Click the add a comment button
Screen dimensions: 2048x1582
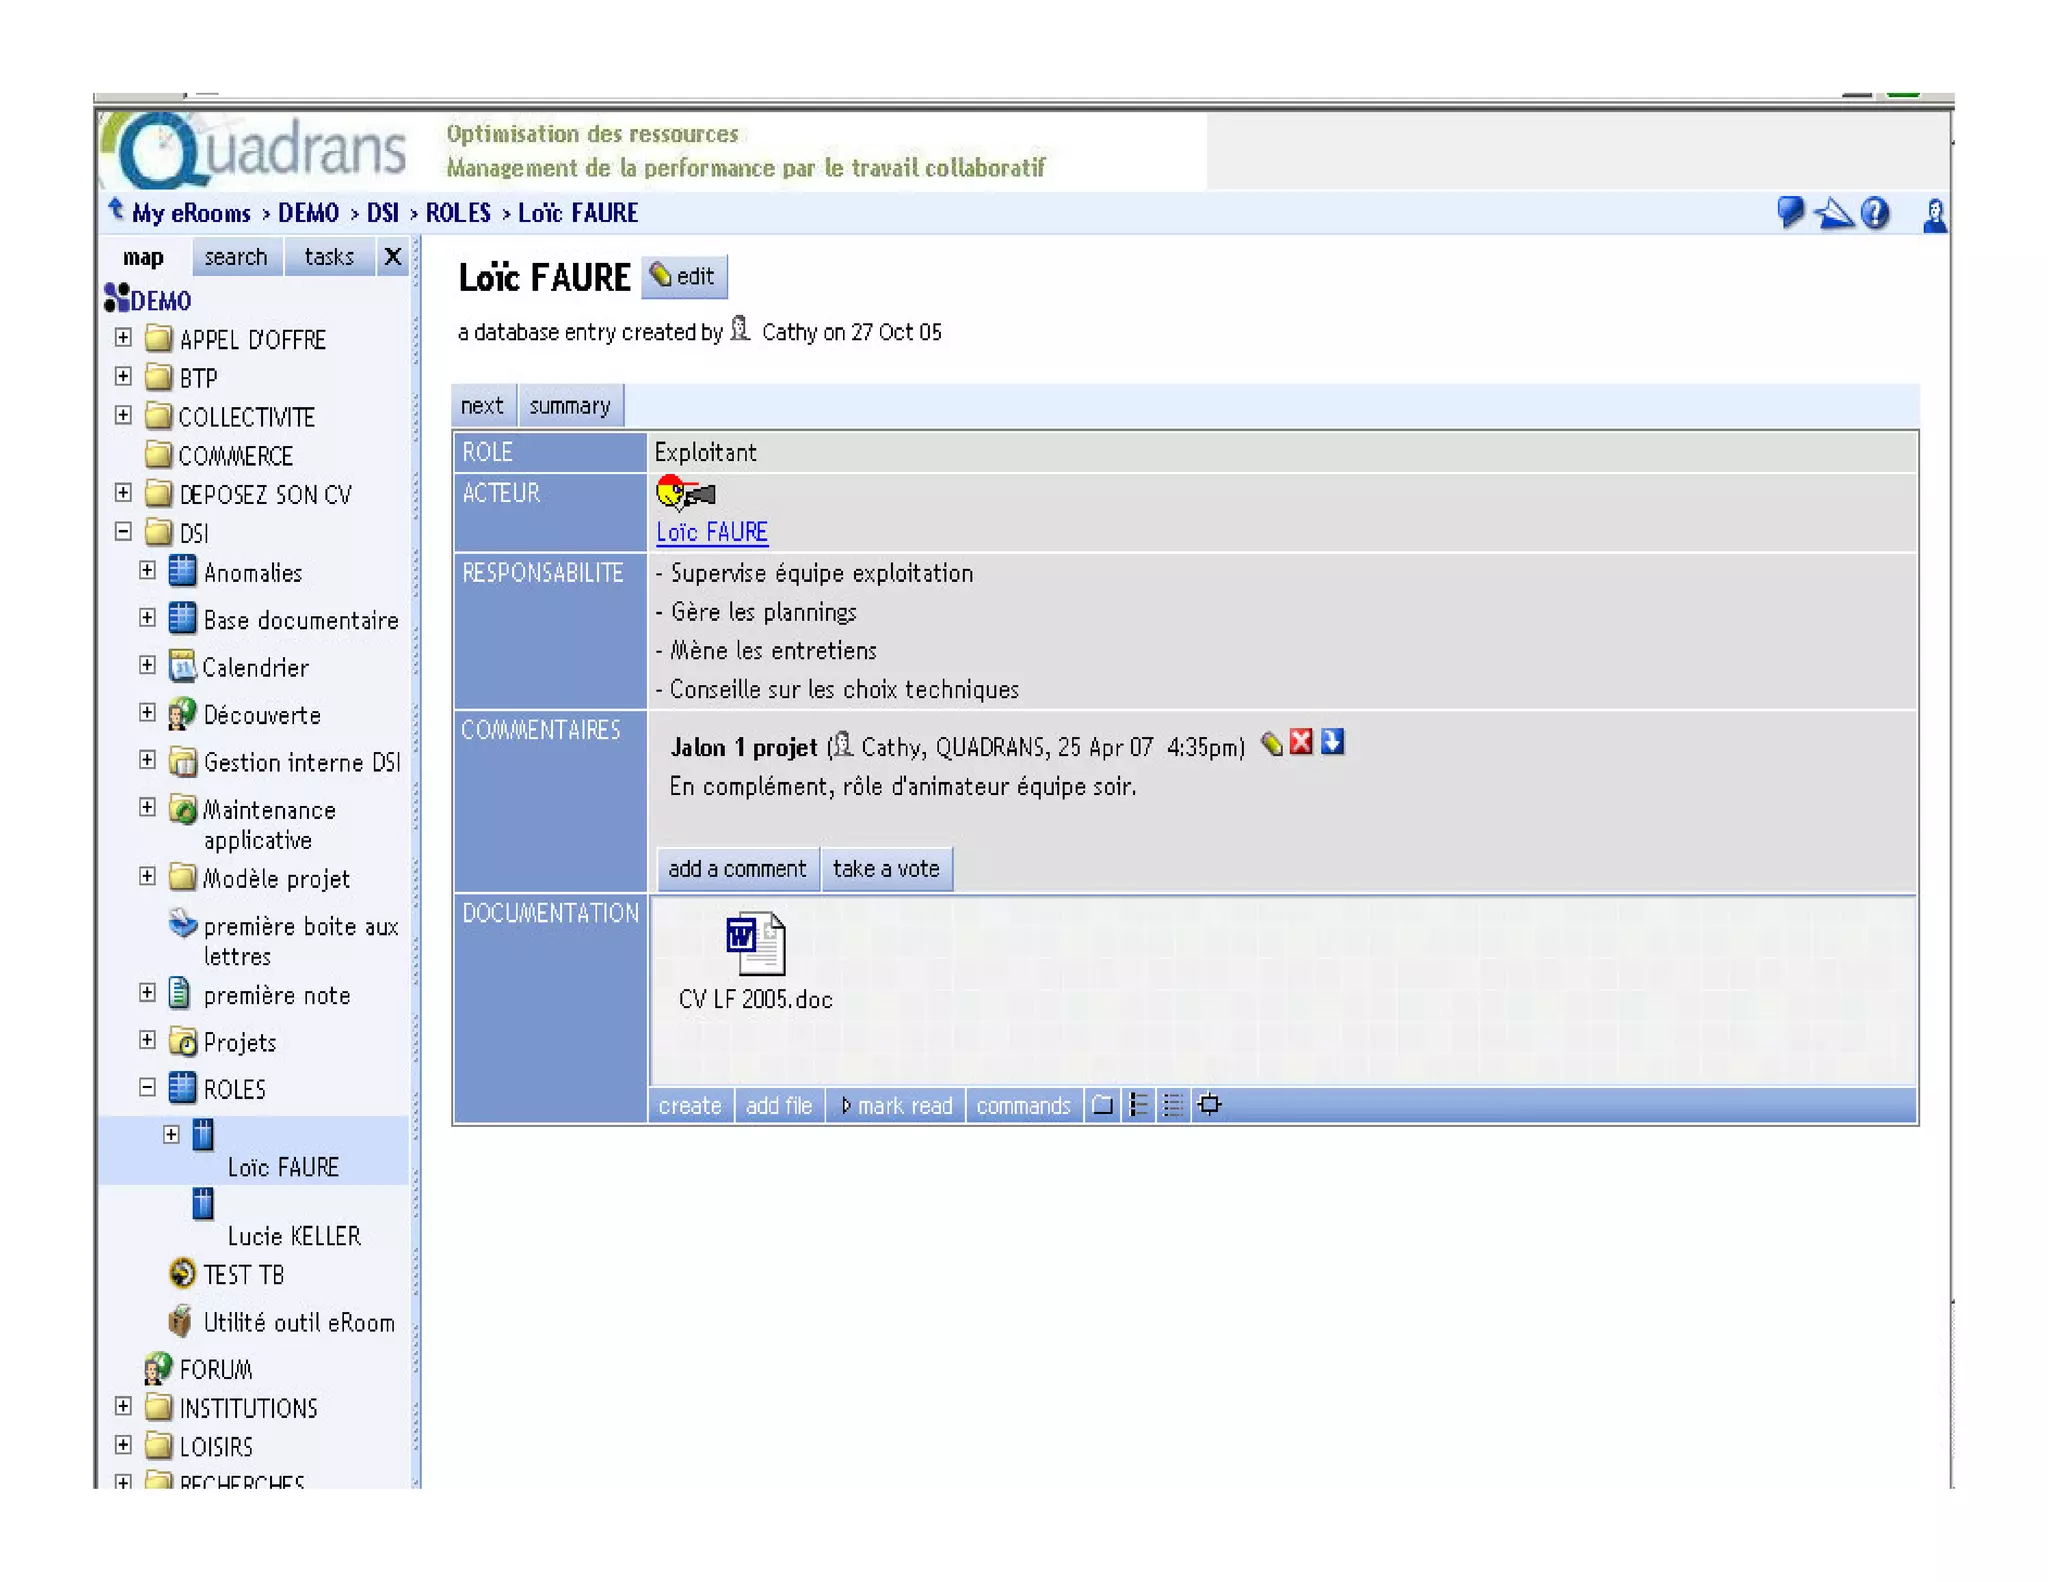[x=737, y=868]
